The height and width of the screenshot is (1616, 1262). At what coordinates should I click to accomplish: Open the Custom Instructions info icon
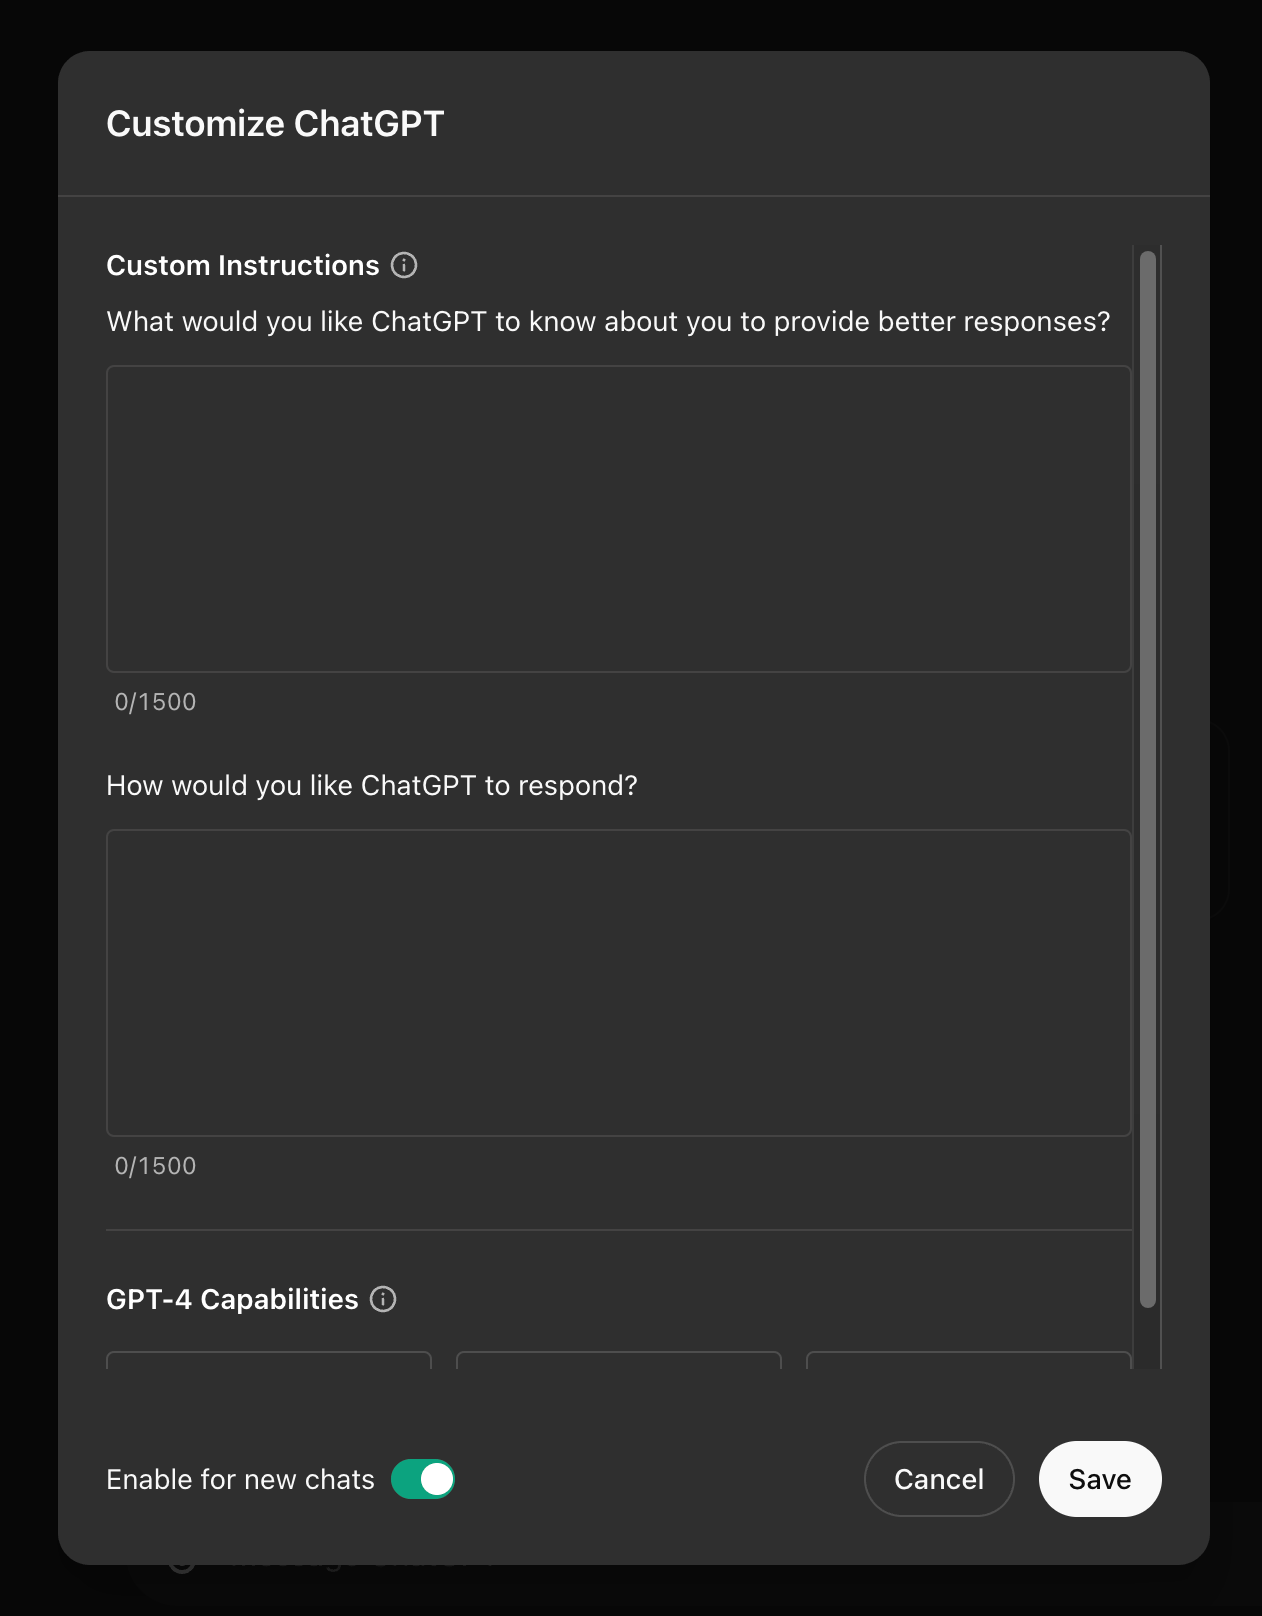[x=404, y=265]
